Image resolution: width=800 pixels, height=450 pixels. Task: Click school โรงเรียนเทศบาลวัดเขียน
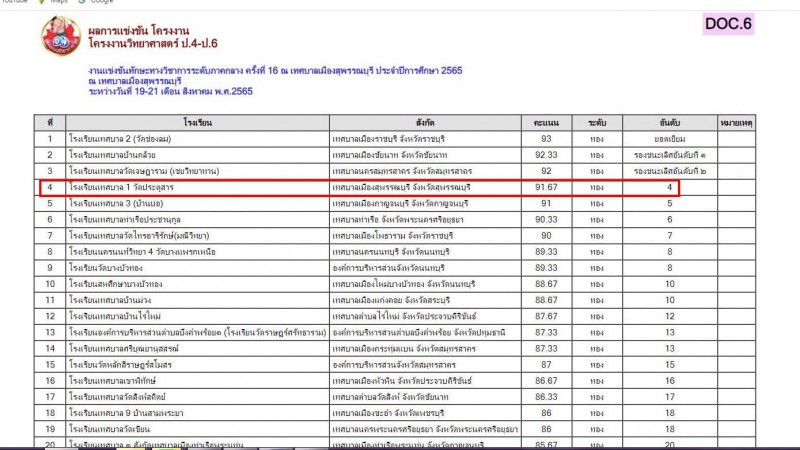109,429
